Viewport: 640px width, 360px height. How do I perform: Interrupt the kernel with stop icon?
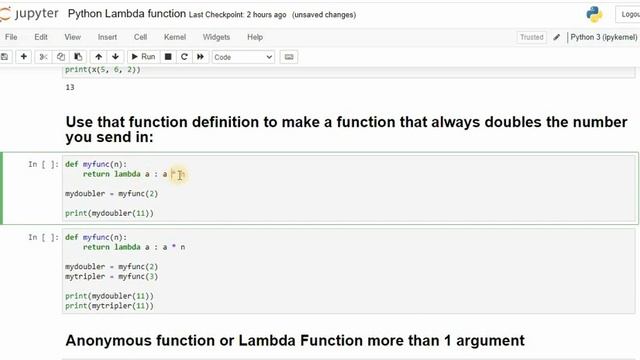[168, 57]
